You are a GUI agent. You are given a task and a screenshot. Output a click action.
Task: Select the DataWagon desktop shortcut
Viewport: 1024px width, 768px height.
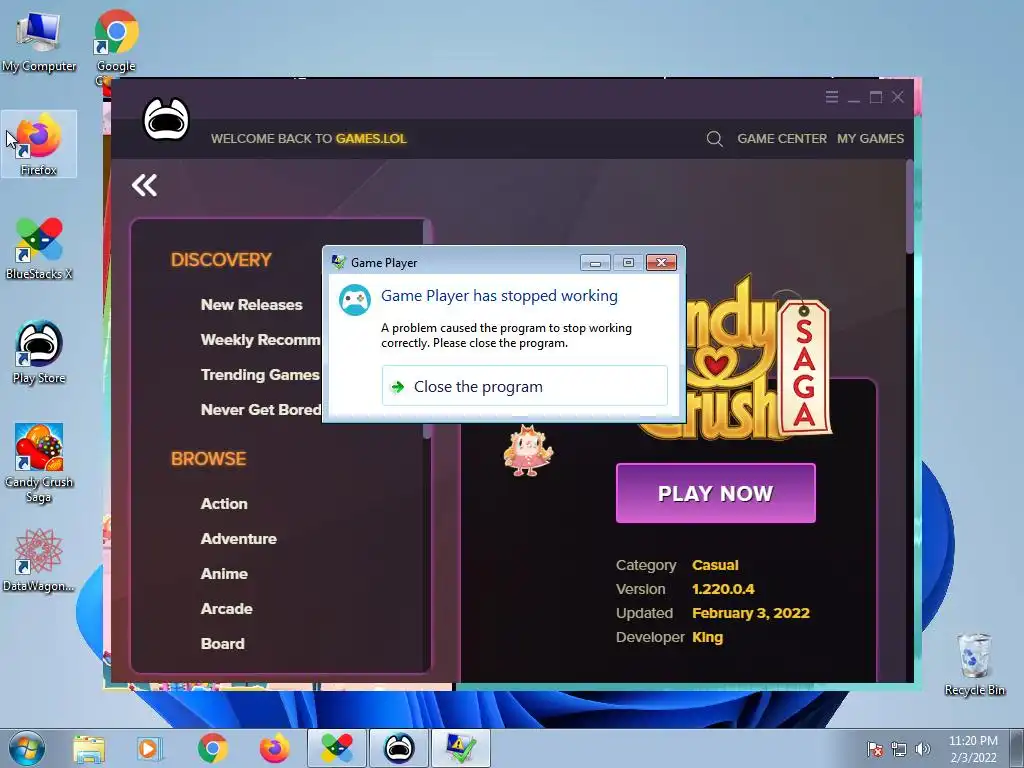39,560
